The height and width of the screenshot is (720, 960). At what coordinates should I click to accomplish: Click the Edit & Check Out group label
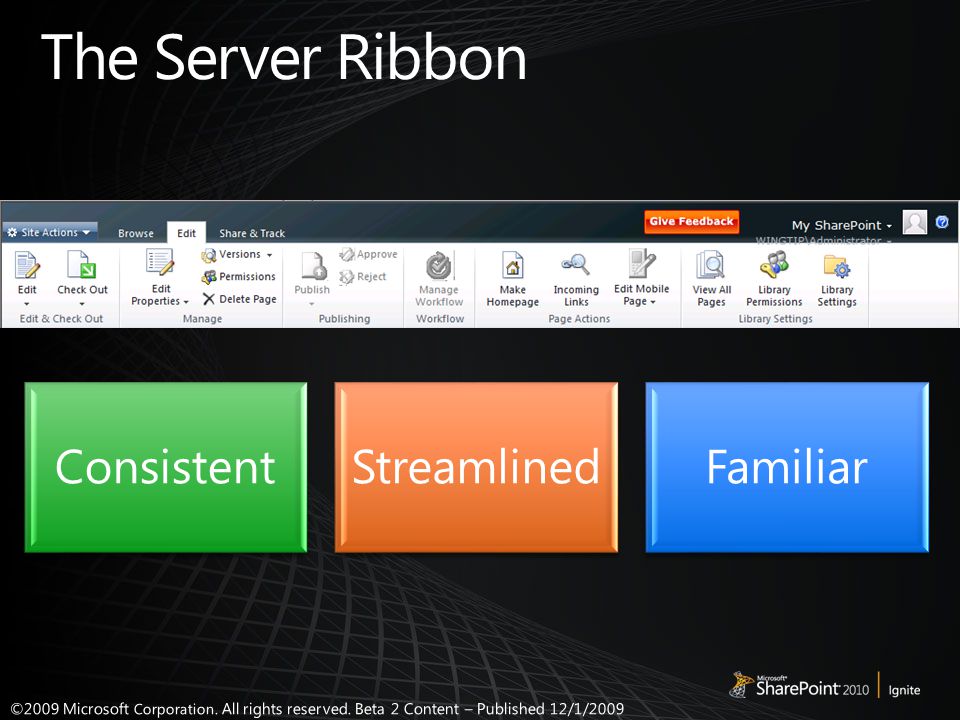coord(61,318)
